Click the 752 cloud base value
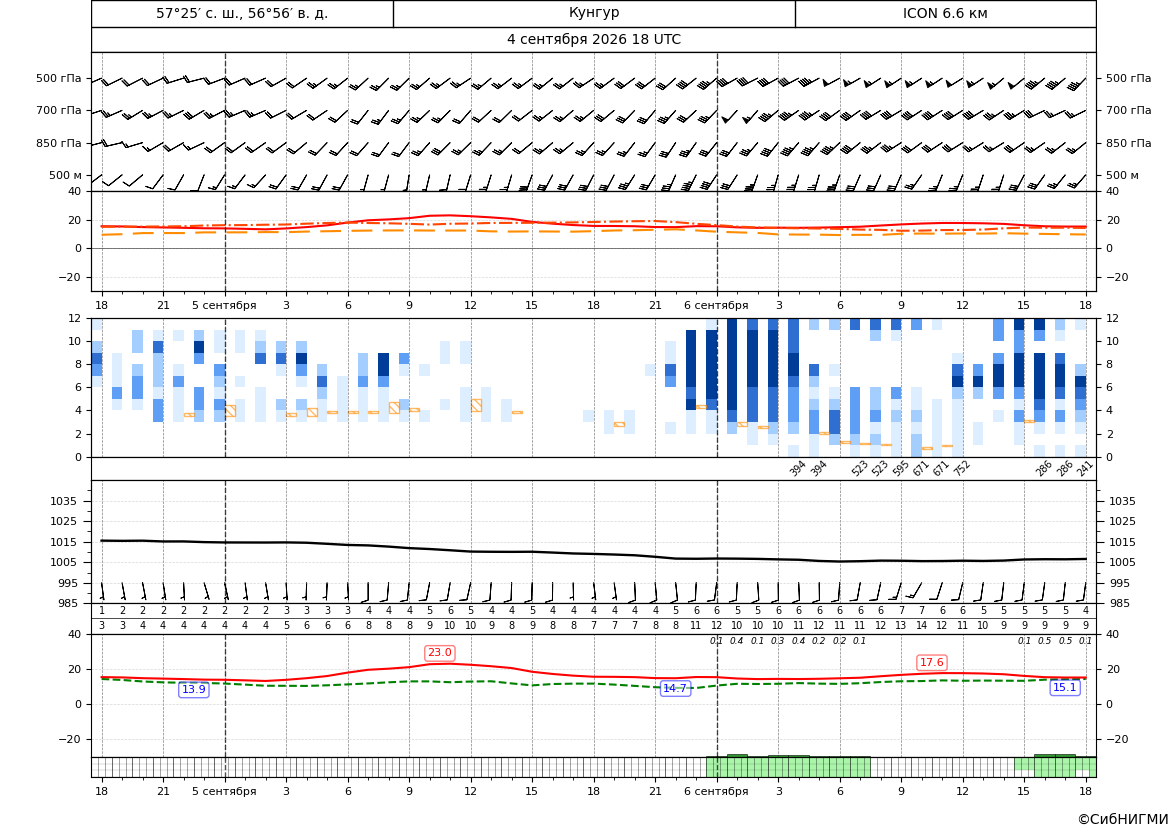The height and width of the screenshot is (827, 1169). point(962,468)
